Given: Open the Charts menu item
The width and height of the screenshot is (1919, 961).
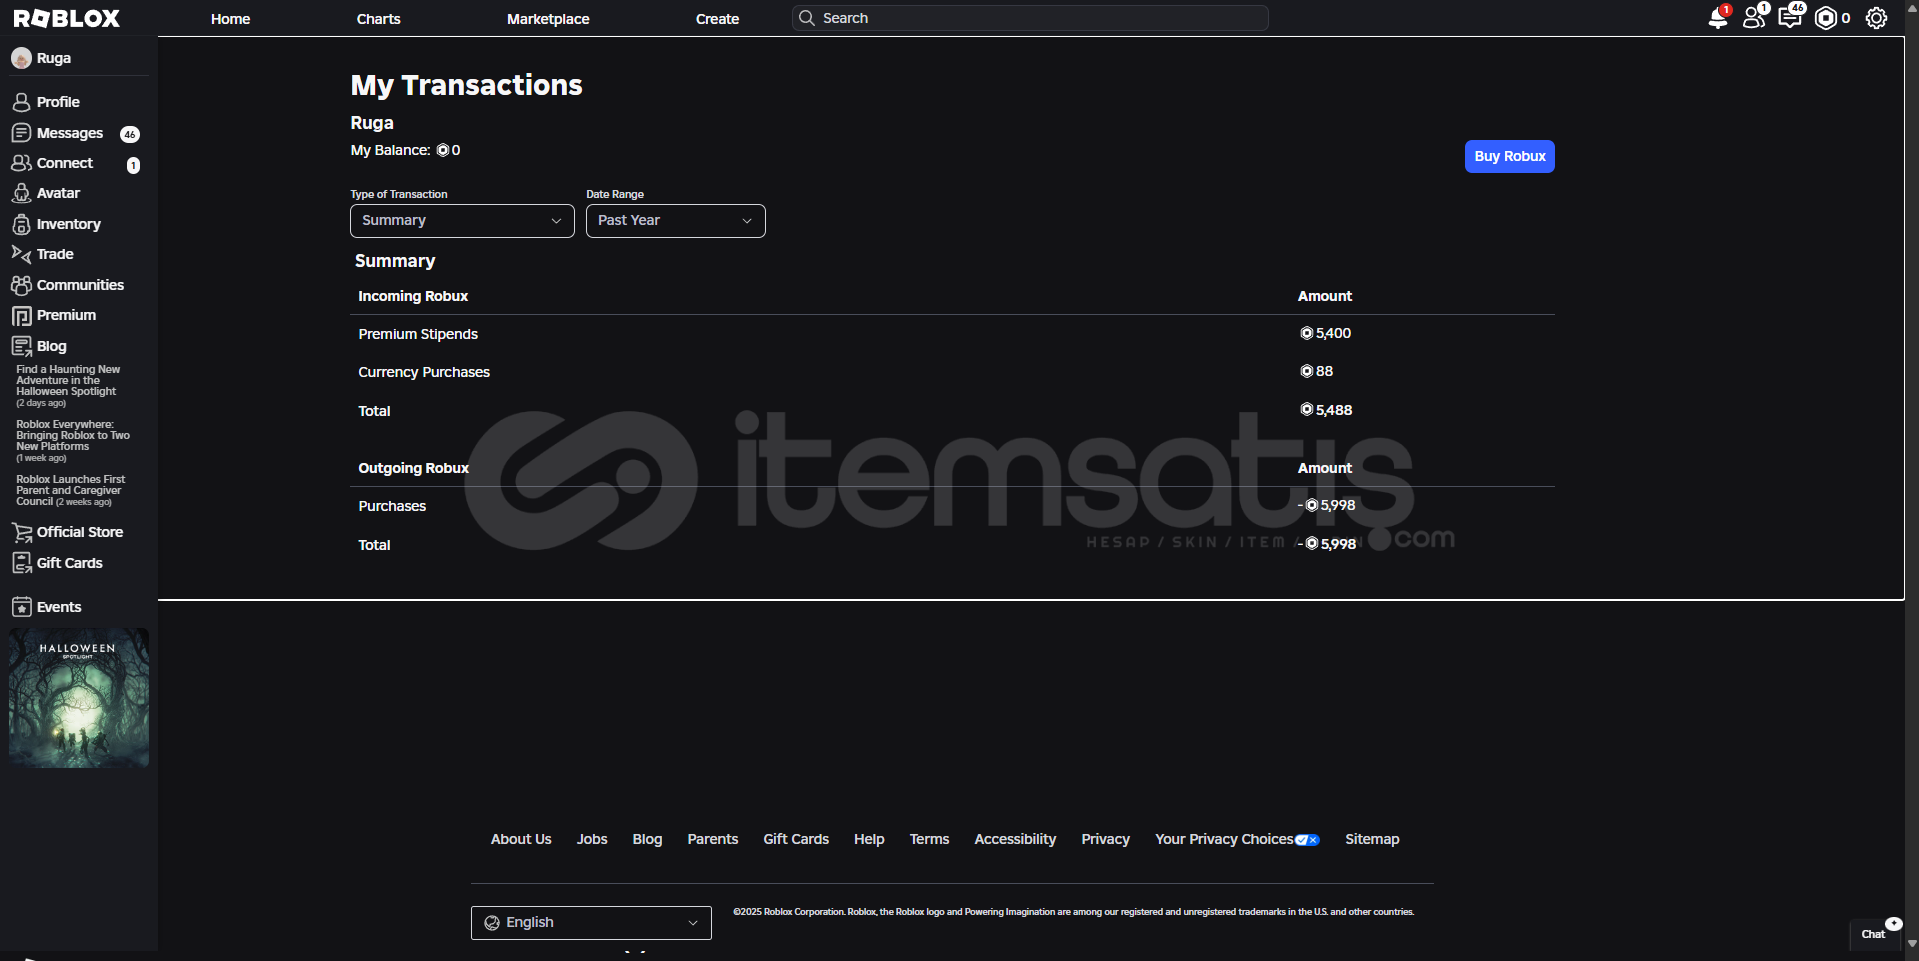Looking at the screenshot, I should pos(378,19).
